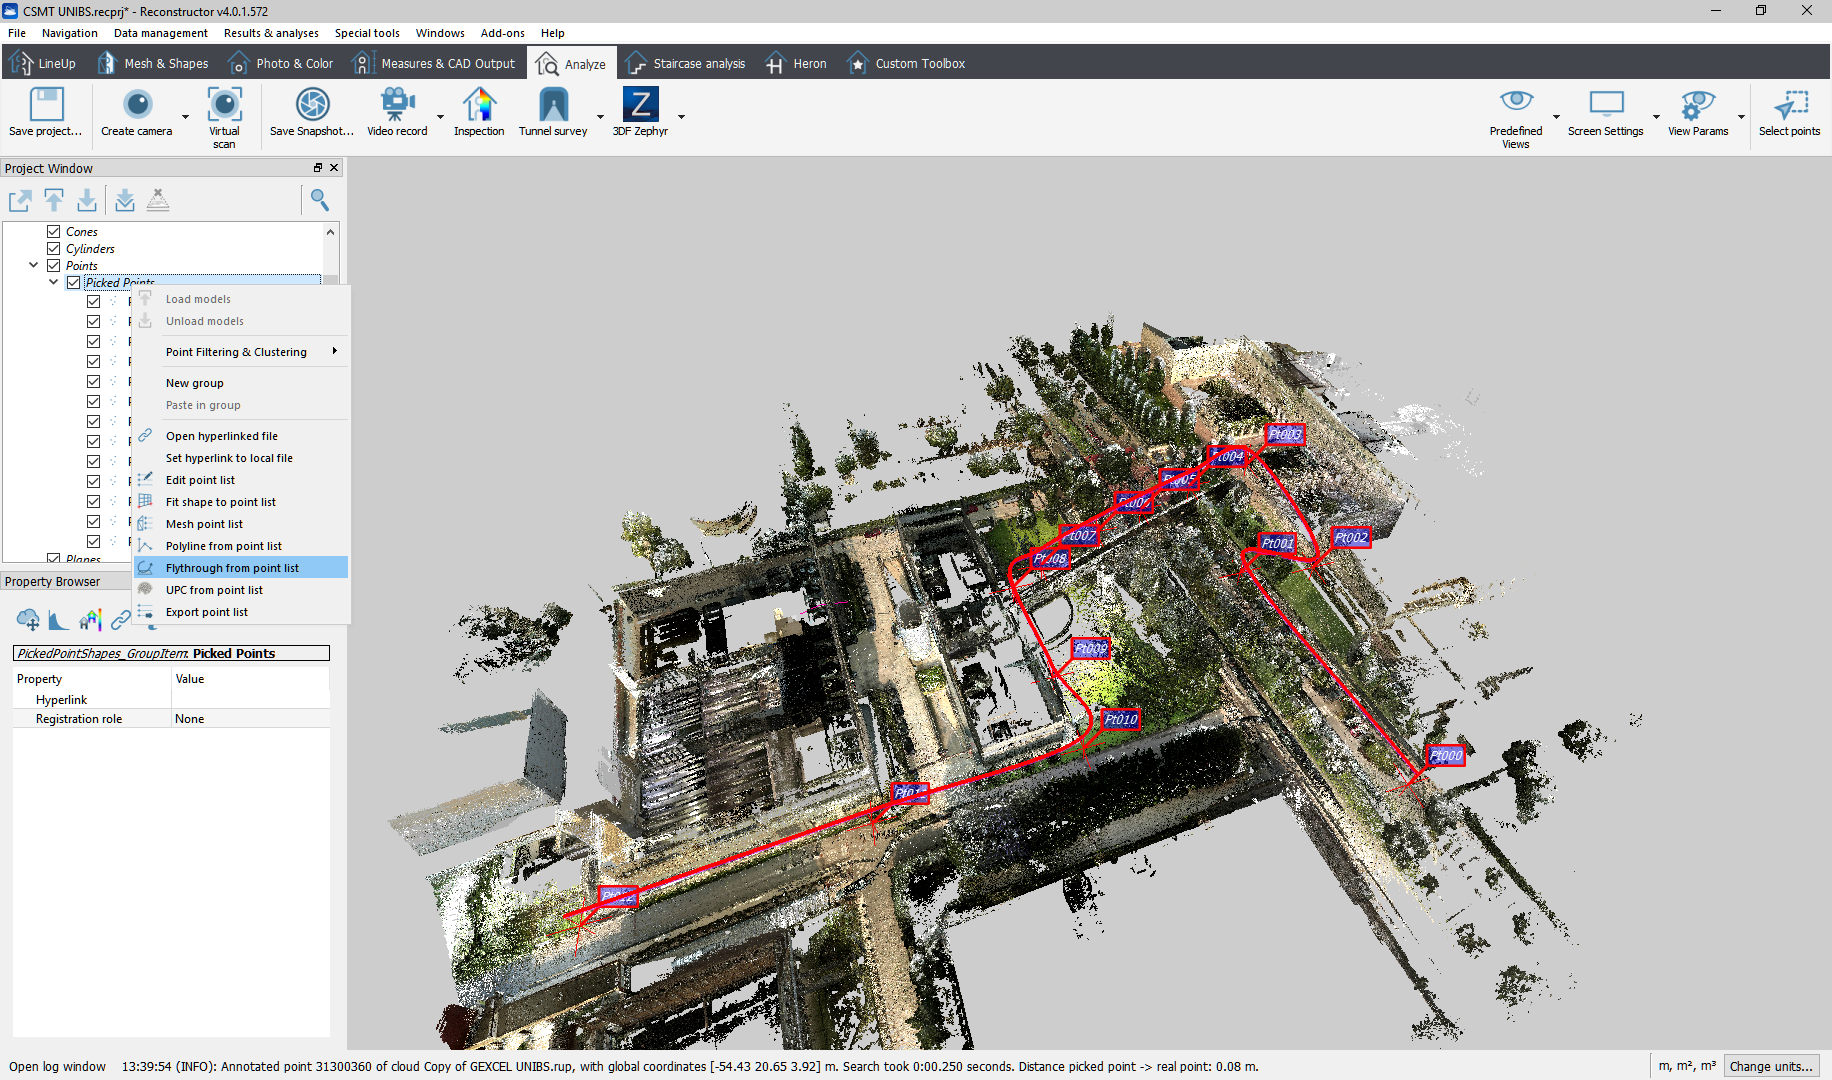
Task: Click the search magnifier in Project Window
Action: pos(320,200)
